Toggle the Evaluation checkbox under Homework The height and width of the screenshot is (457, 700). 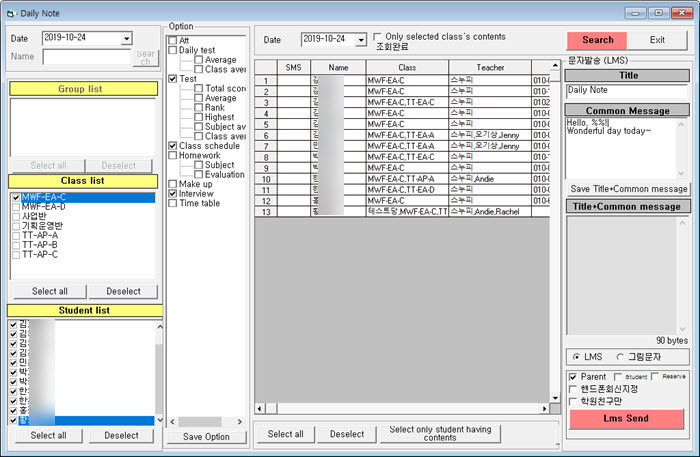click(199, 174)
